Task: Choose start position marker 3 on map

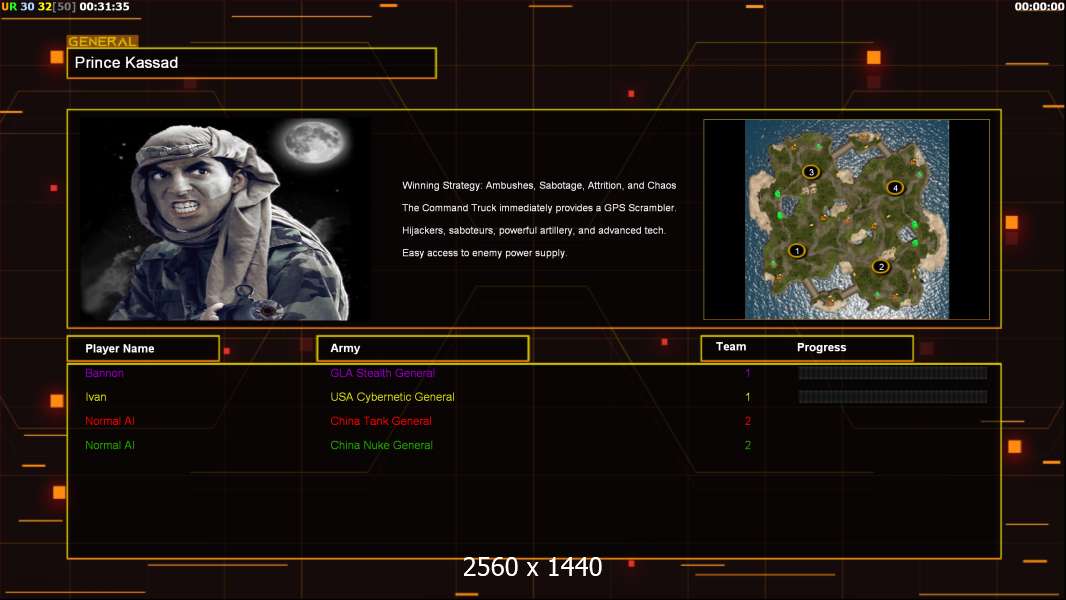Action: [811, 172]
